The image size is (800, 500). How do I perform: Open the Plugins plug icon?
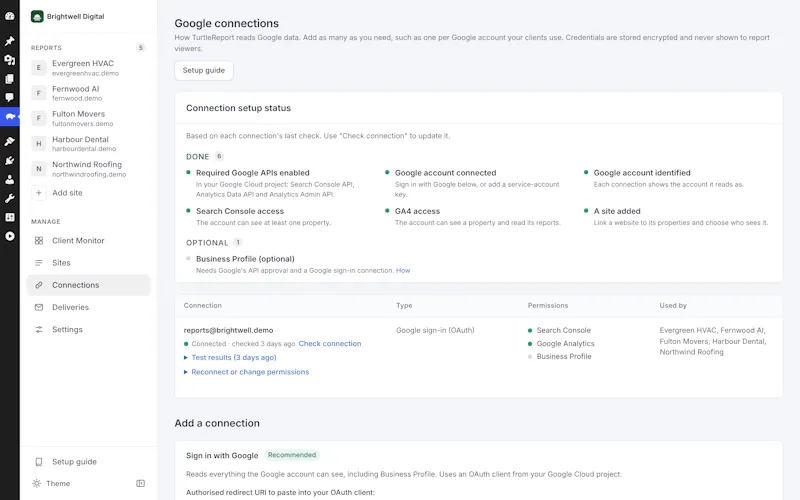pos(10,161)
